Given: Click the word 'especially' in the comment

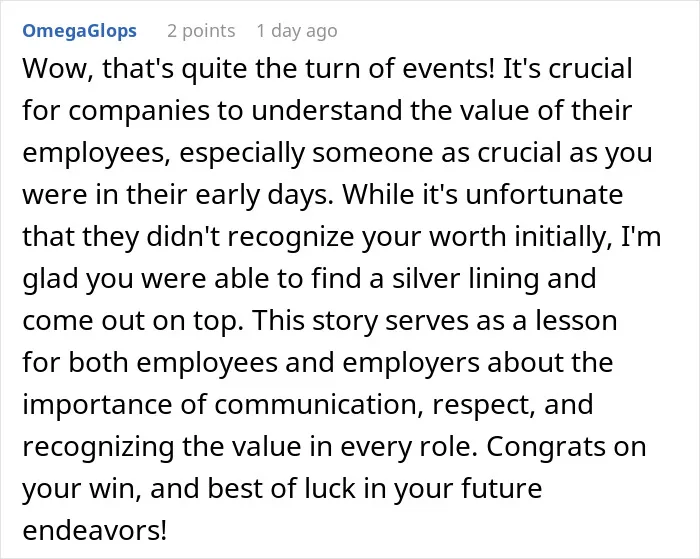Looking at the screenshot, I should 242,153.
